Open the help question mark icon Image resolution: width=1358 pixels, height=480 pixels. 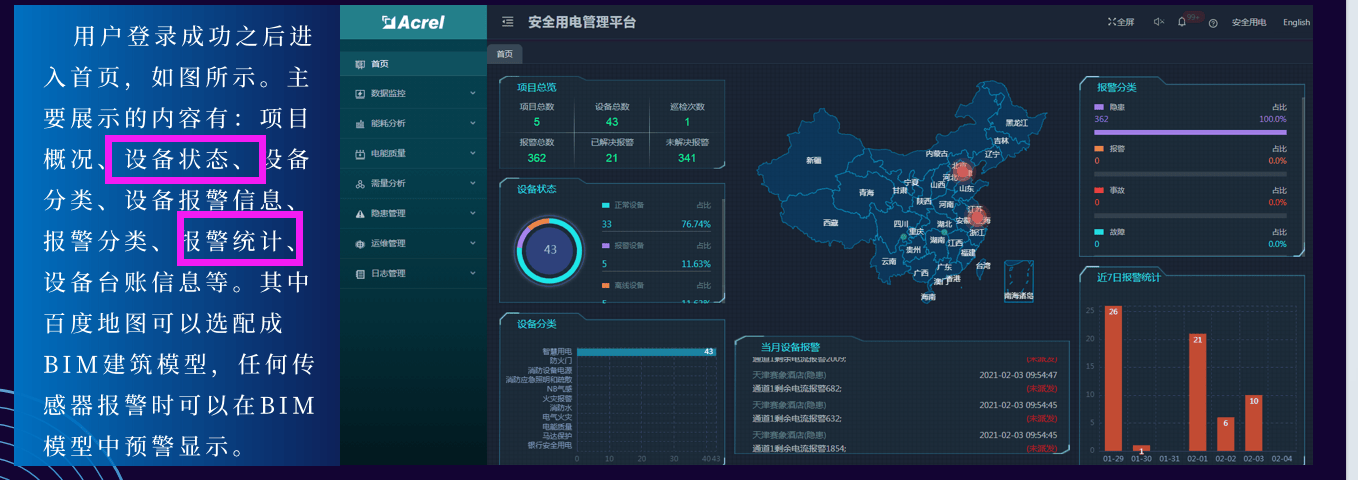(1212, 22)
